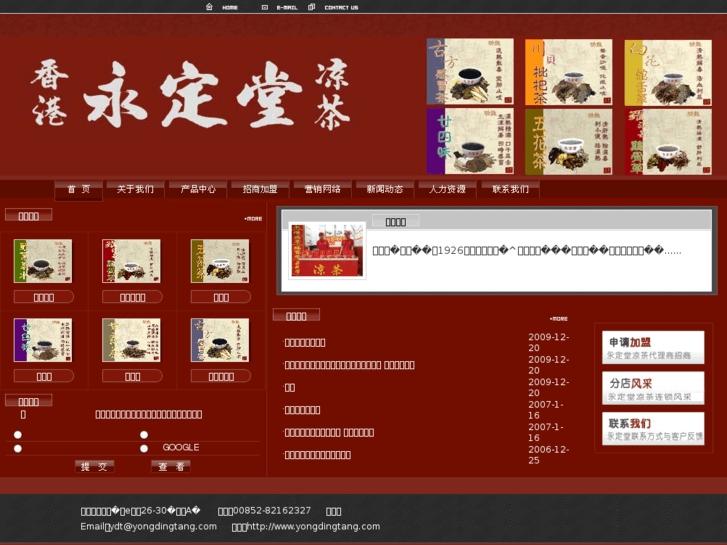Click the orange 枇杷茶 banner image
This screenshot has width=727, height=545.
pos(568,72)
